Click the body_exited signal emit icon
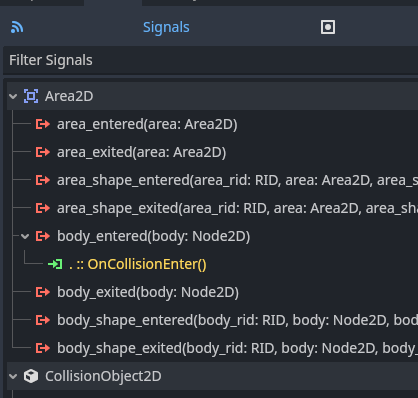The height and width of the screenshot is (398, 418). click(43, 292)
